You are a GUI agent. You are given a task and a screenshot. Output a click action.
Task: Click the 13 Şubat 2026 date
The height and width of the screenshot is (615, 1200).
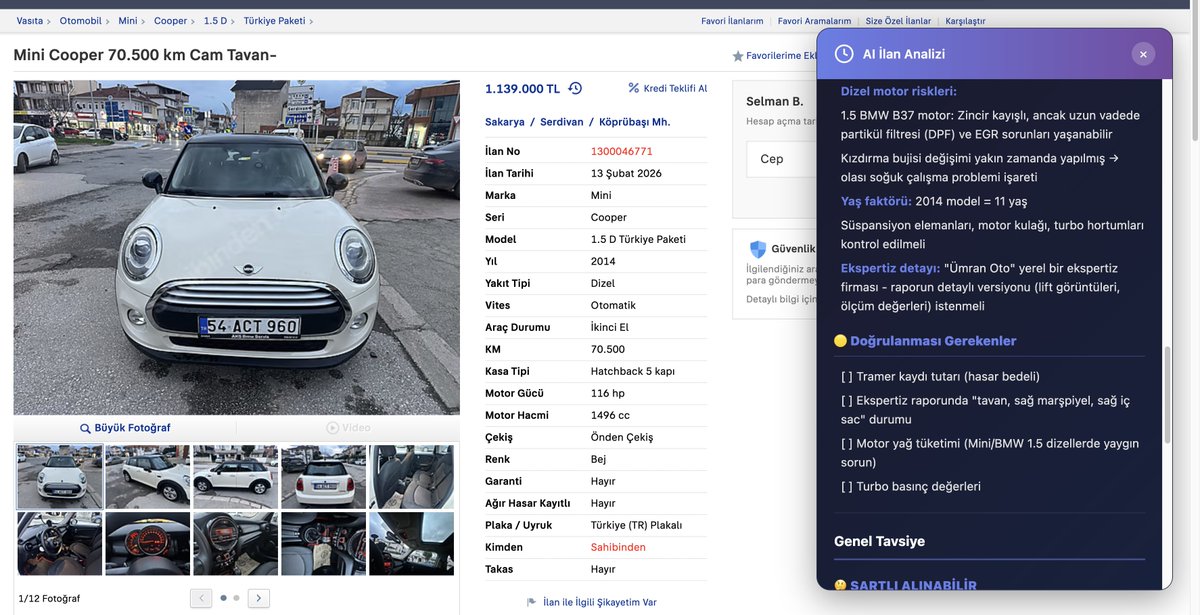click(x=626, y=173)
